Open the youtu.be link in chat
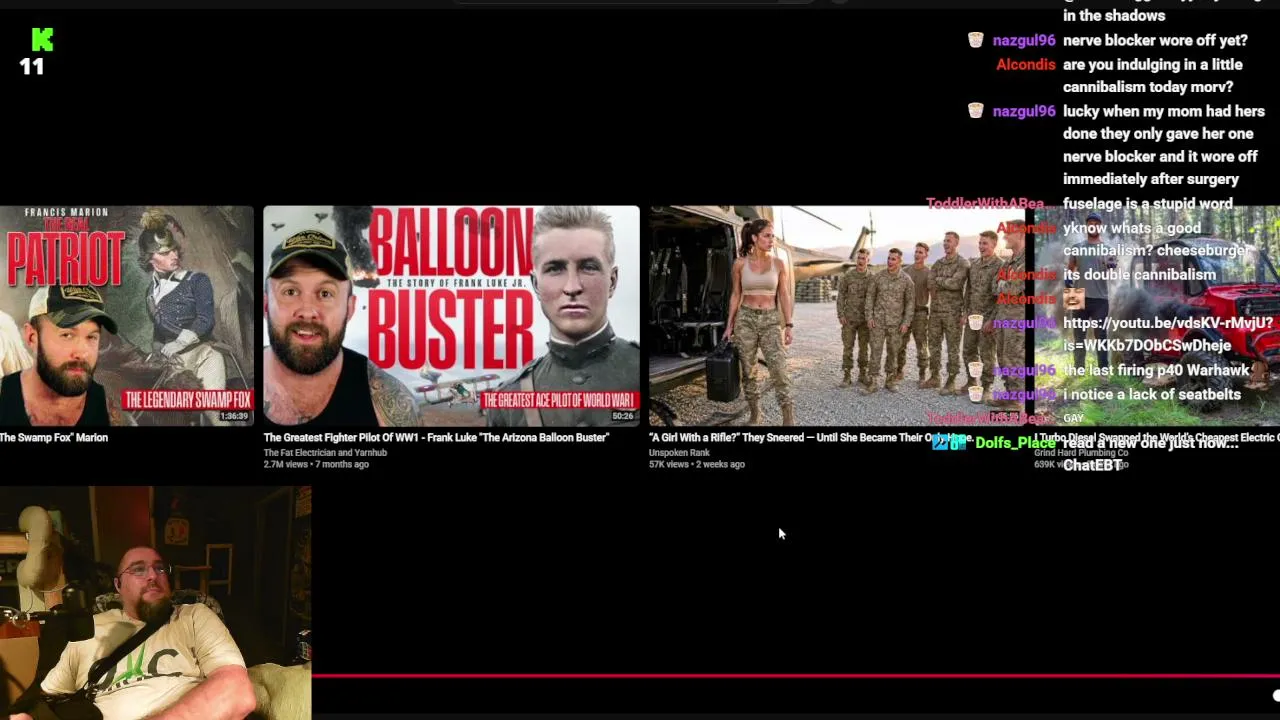The width and height of the screenshot is (1280, 720). click(x=1167, y=334)
